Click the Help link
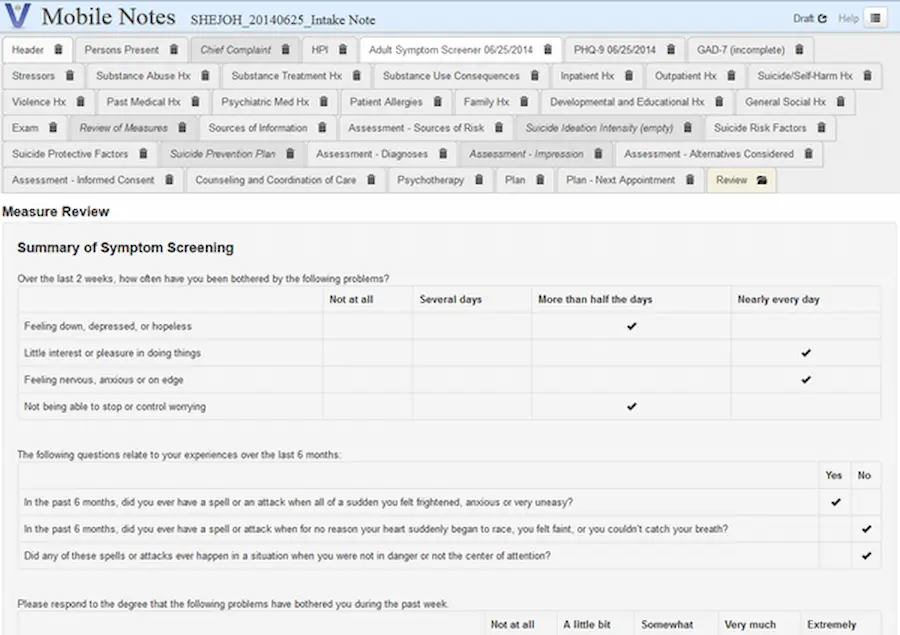The height and width of the screenshot is (635, 900). [848, 18]
